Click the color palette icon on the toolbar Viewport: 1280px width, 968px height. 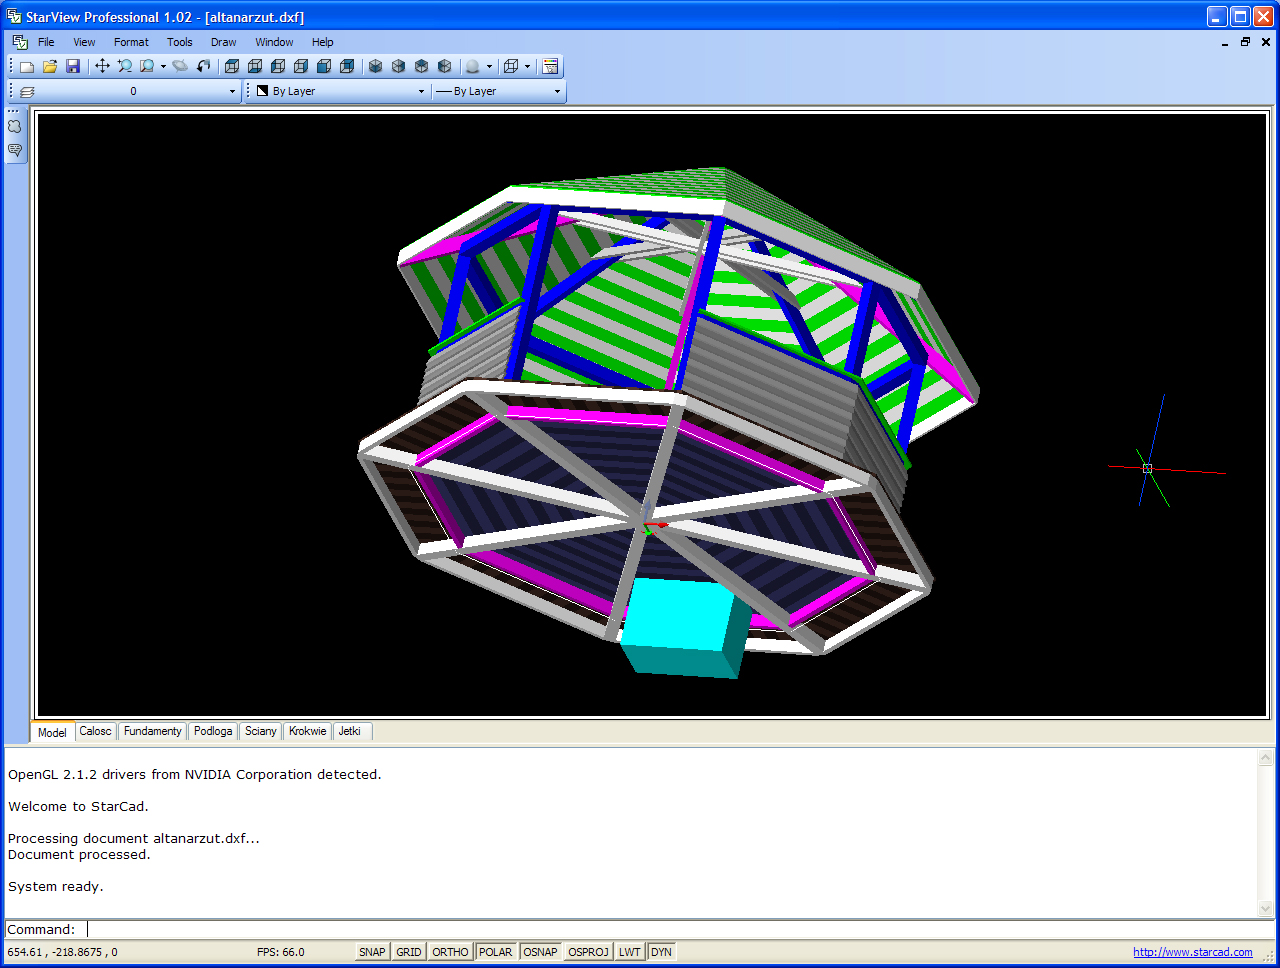click(550, 67)
